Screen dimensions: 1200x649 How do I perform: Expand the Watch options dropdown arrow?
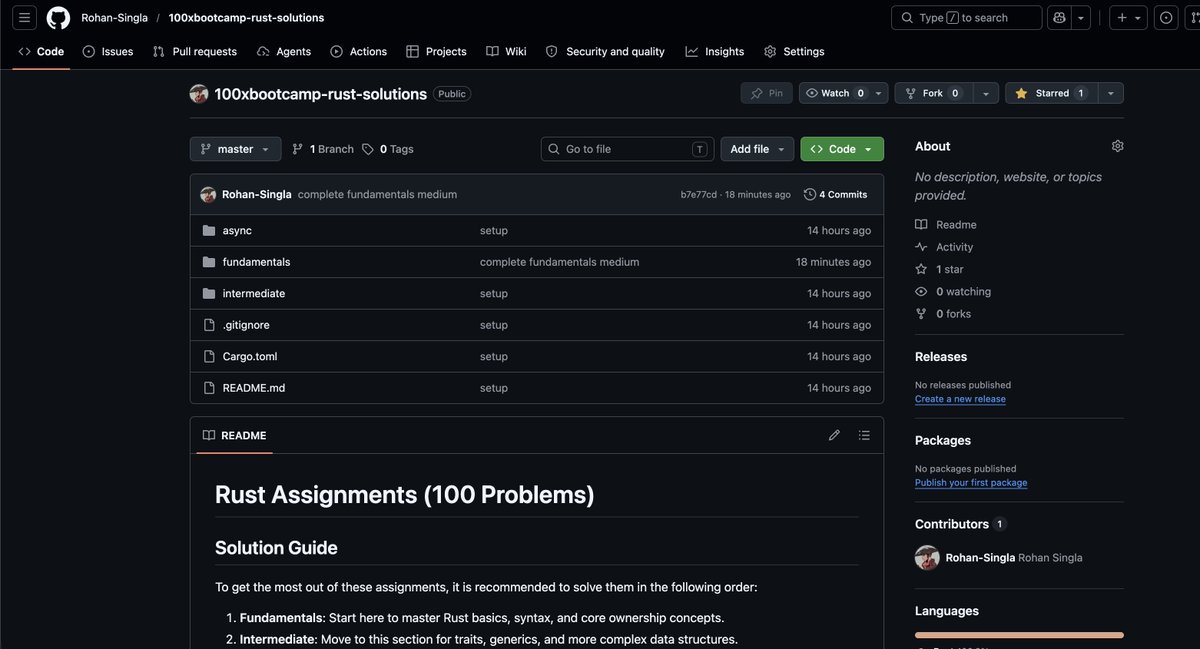pyautogui.click(x=879, y=93)
